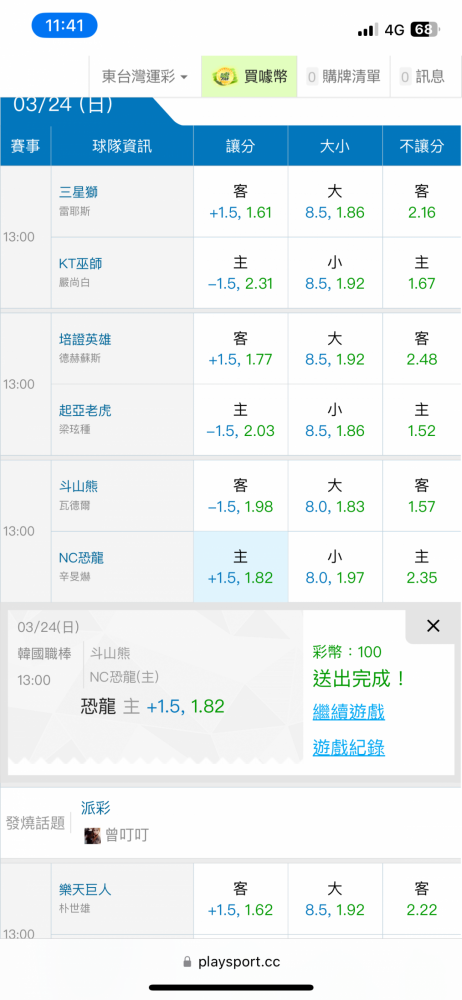462x1000 pixels.
Task: Open the 訊息 tab
Action: [422, 77]
